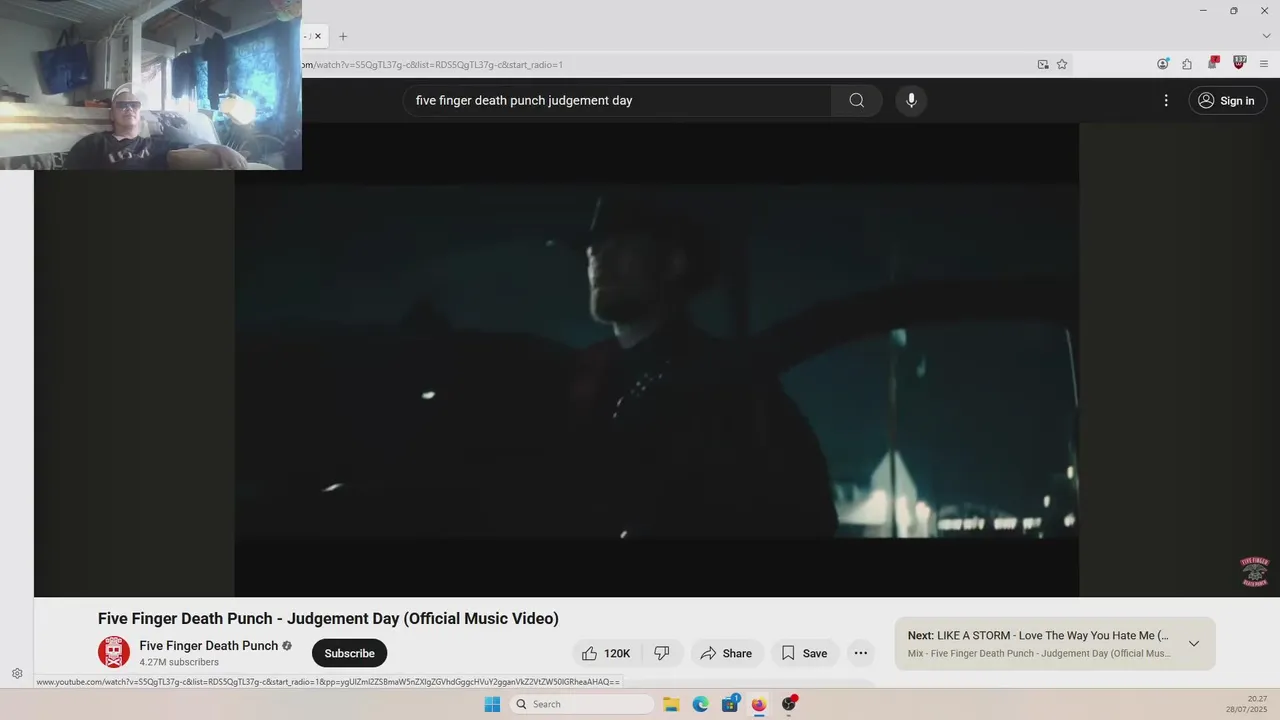1280x720 pixels.
Task: Click the YouTube search magnifier button
Action: click(x=856, y=100)
